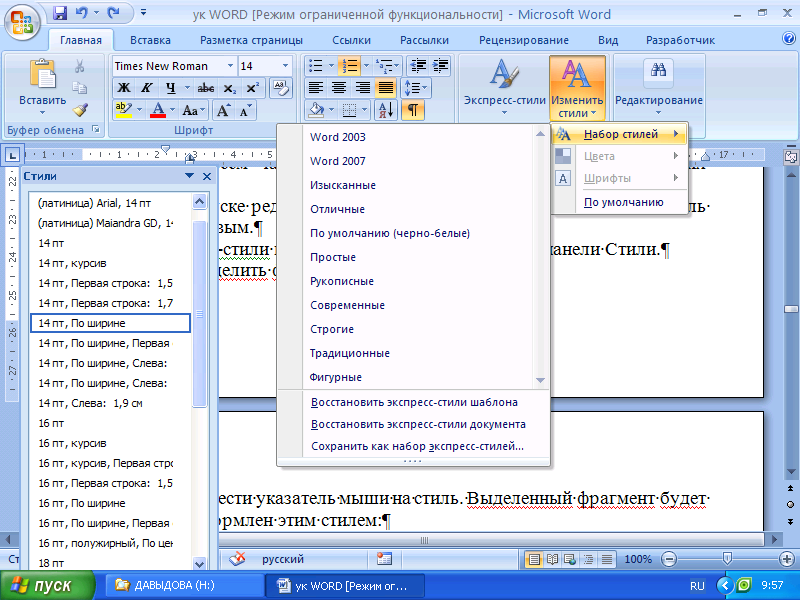The height and width of the screenshot is (600, 800).
Task: Close the Стили pane
Action: pyautogui.click(x=207, y=176)
